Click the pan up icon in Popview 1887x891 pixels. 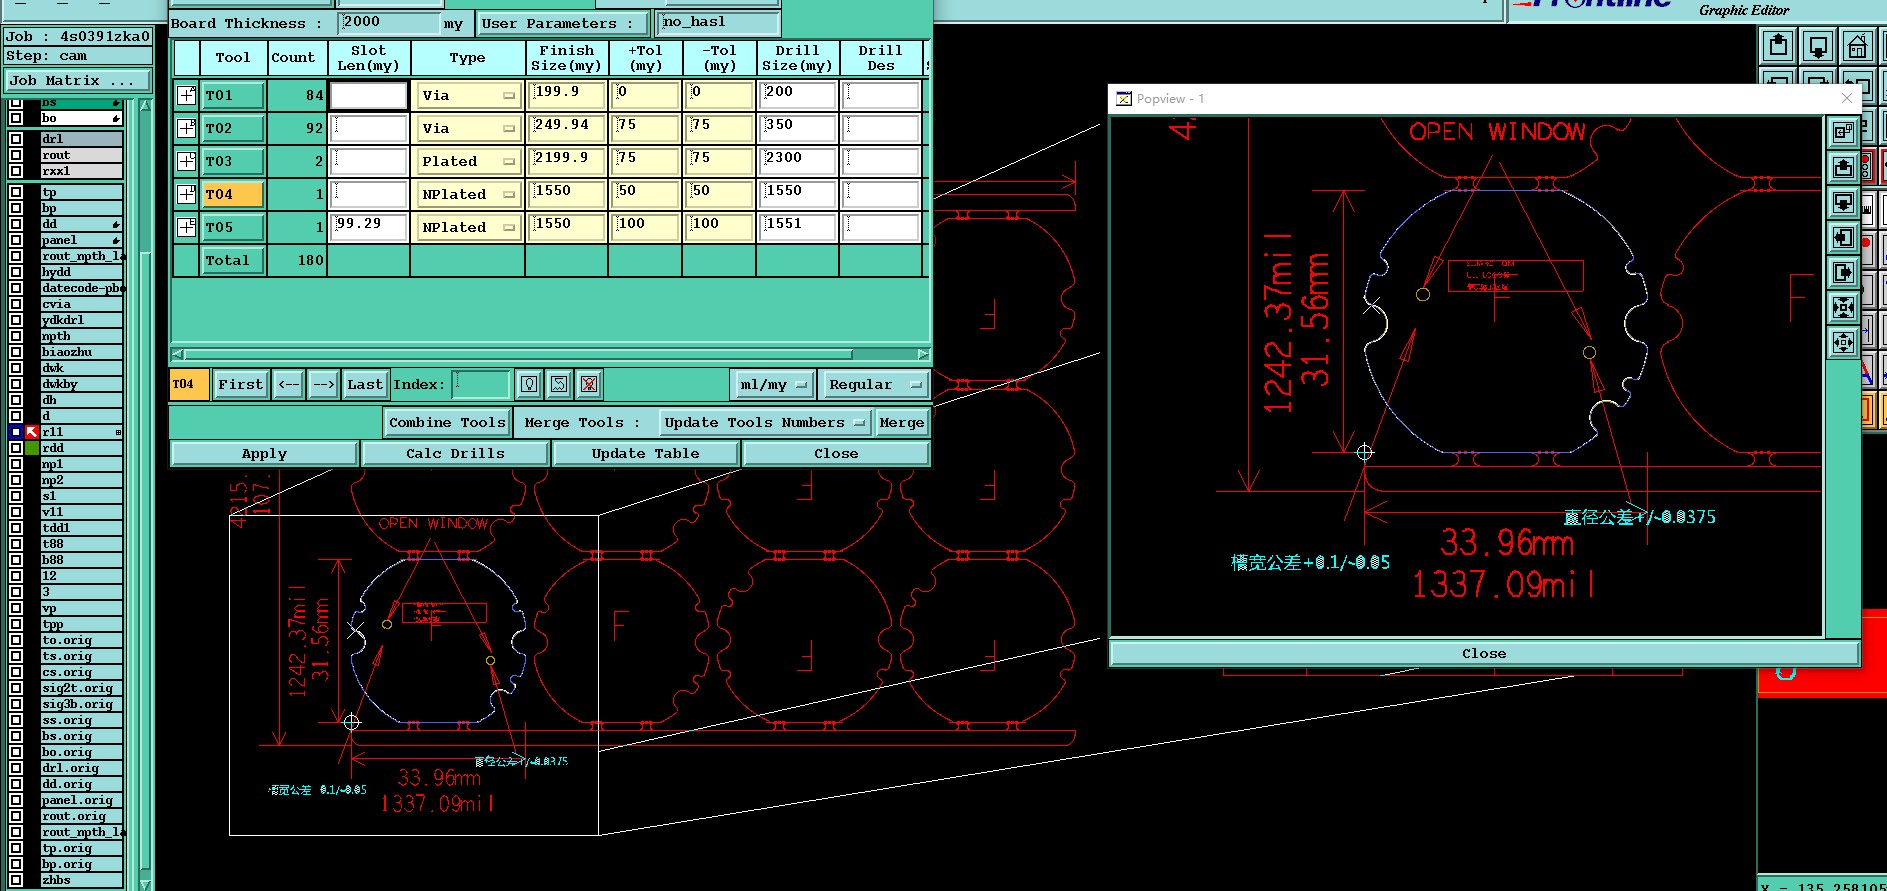point(1843,167)
